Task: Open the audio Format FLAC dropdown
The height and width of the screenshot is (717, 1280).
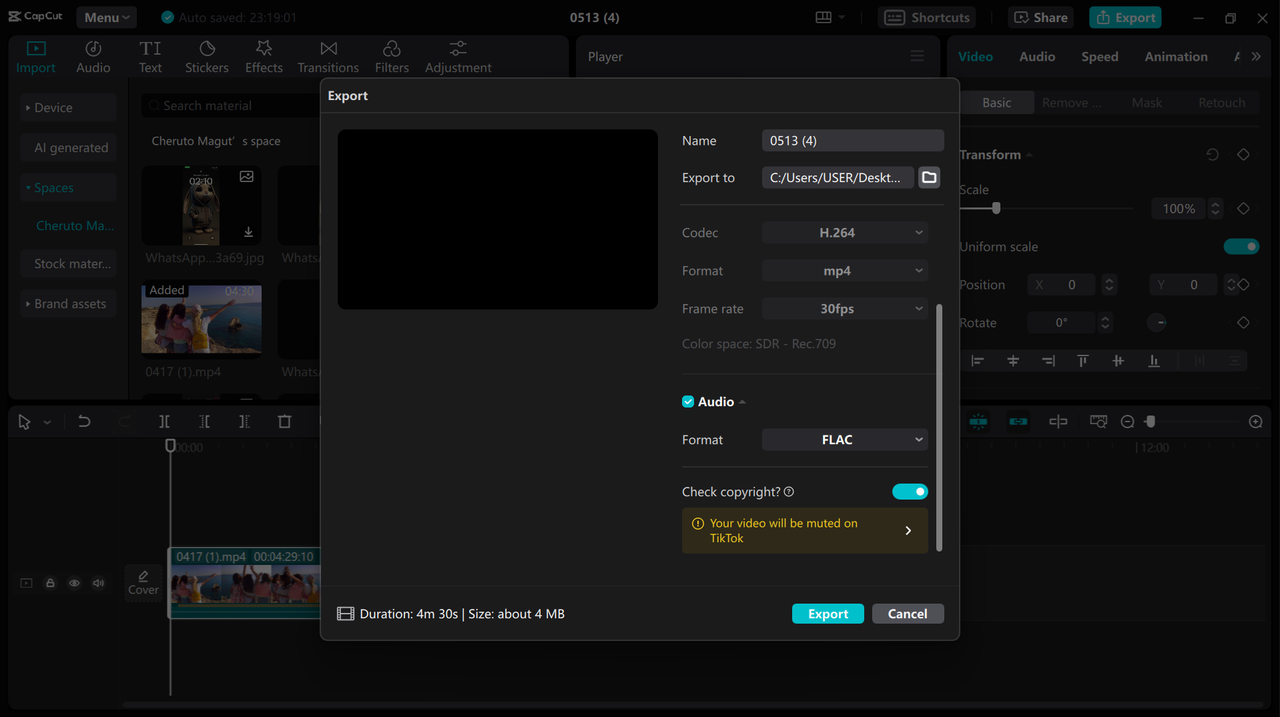Action: (x=845, y=440)
